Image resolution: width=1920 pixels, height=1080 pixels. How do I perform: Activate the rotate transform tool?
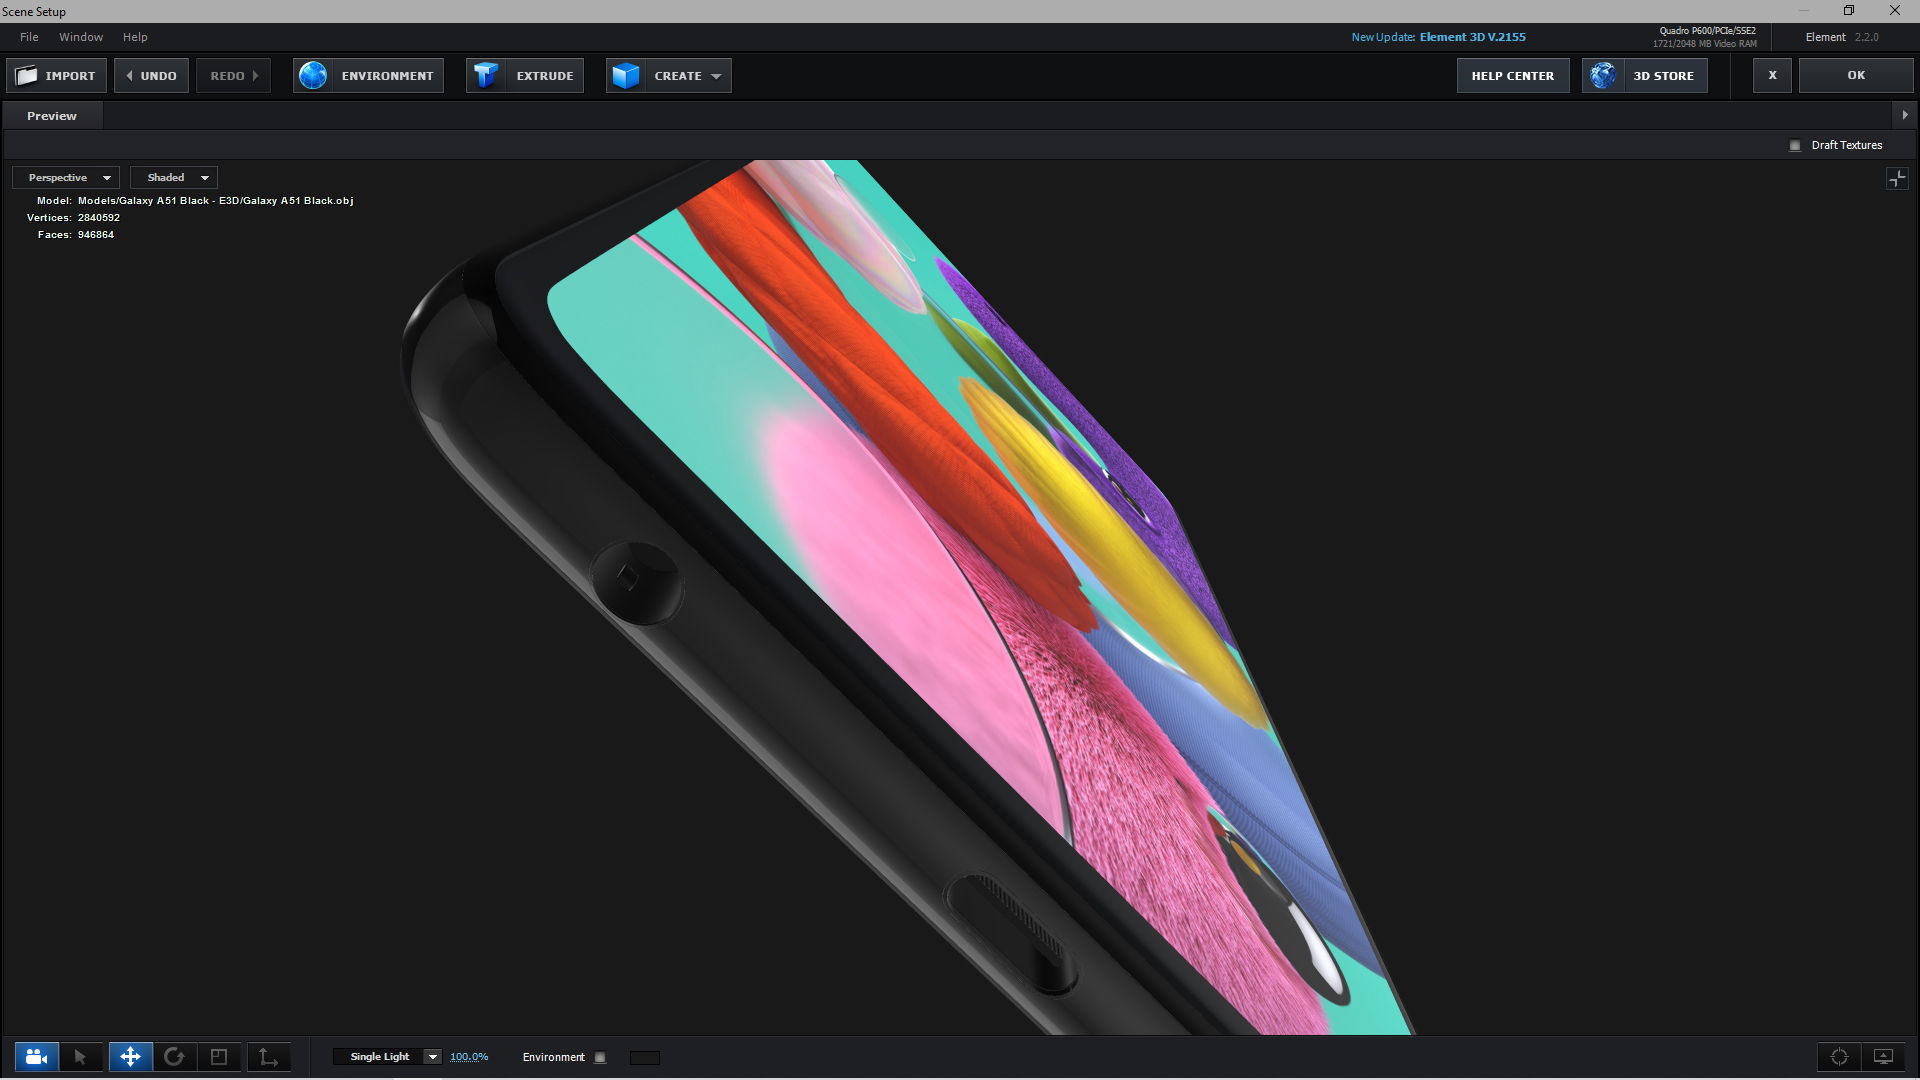click(x=174, y=1057)
